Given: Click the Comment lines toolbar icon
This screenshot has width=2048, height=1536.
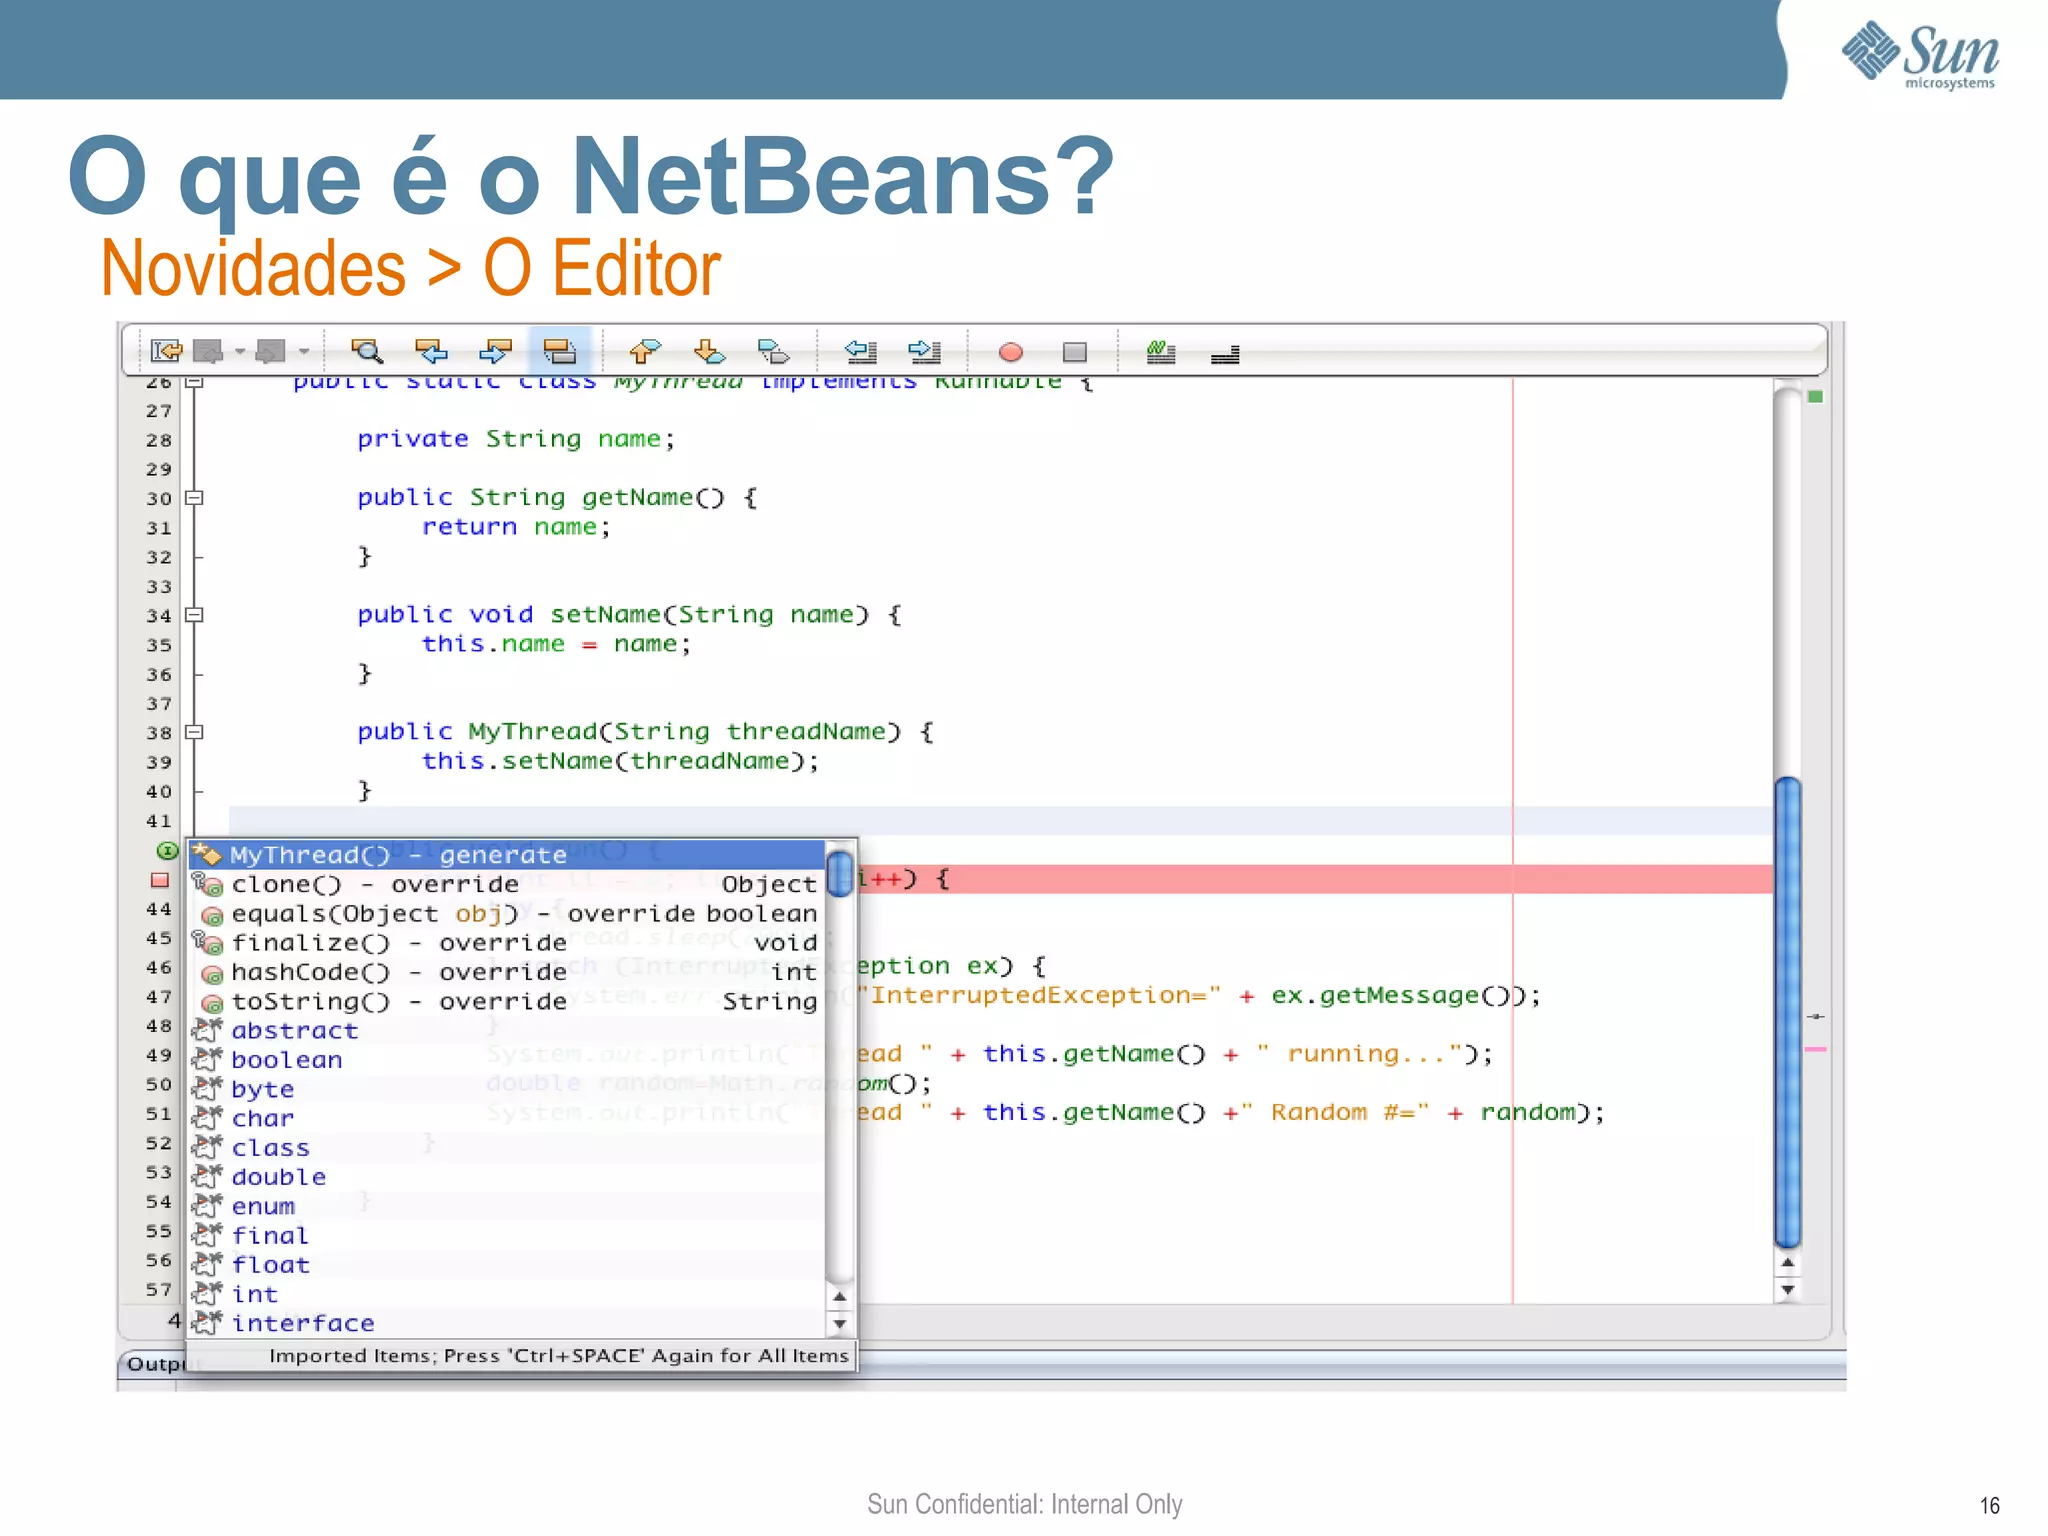Looking at the screenshot, I should (x=1161, y=351).
